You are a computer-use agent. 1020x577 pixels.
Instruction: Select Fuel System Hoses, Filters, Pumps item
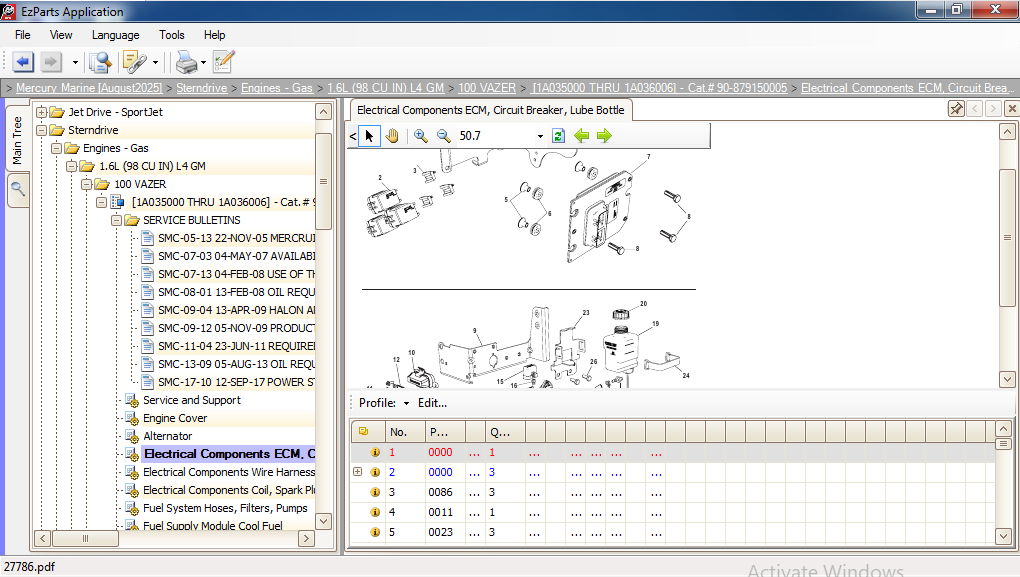[225, 508]
